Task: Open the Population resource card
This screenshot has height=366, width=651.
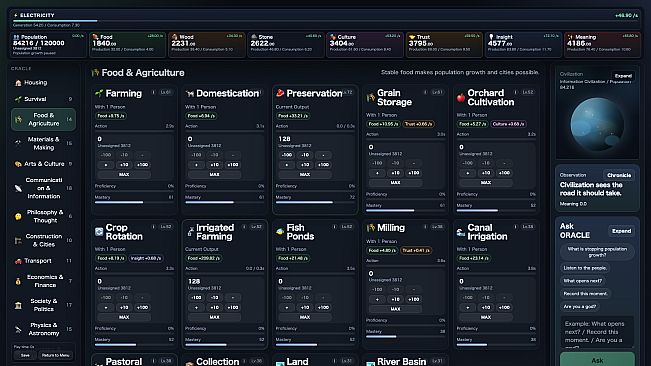Action: (x=48, y=45)
